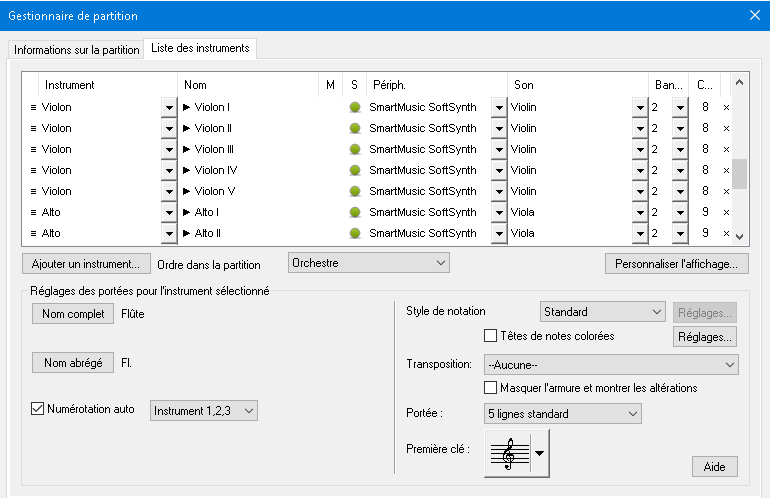Click the instrument list vertical scrollbar thumb
770x498 pixels.
tap(740, 173)
